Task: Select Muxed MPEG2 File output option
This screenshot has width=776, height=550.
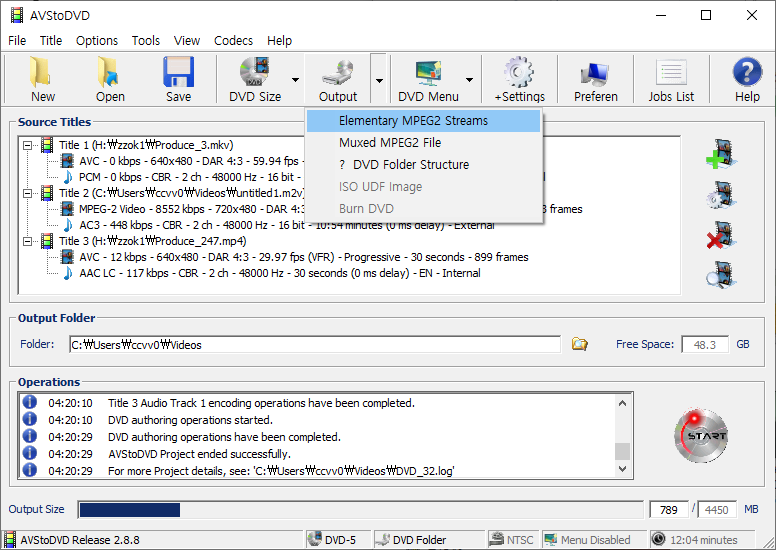Action: (423, 143)
